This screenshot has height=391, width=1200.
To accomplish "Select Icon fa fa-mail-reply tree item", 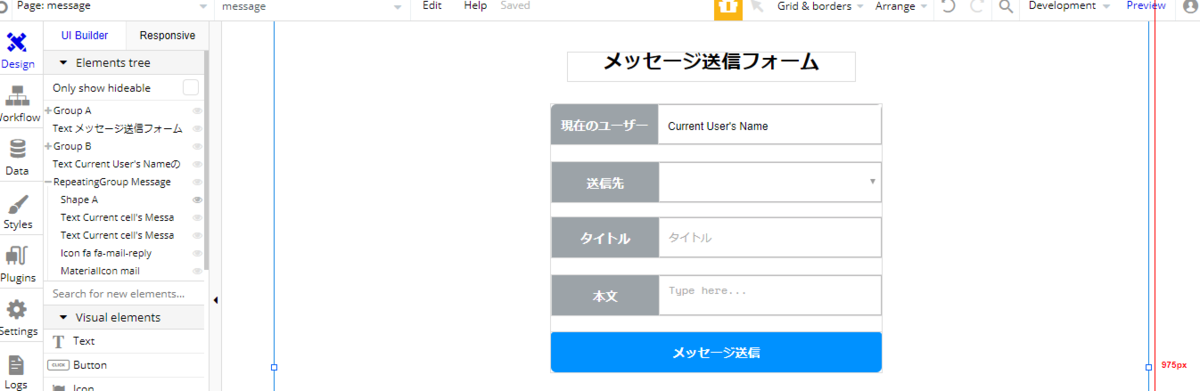I will point(106,254).
